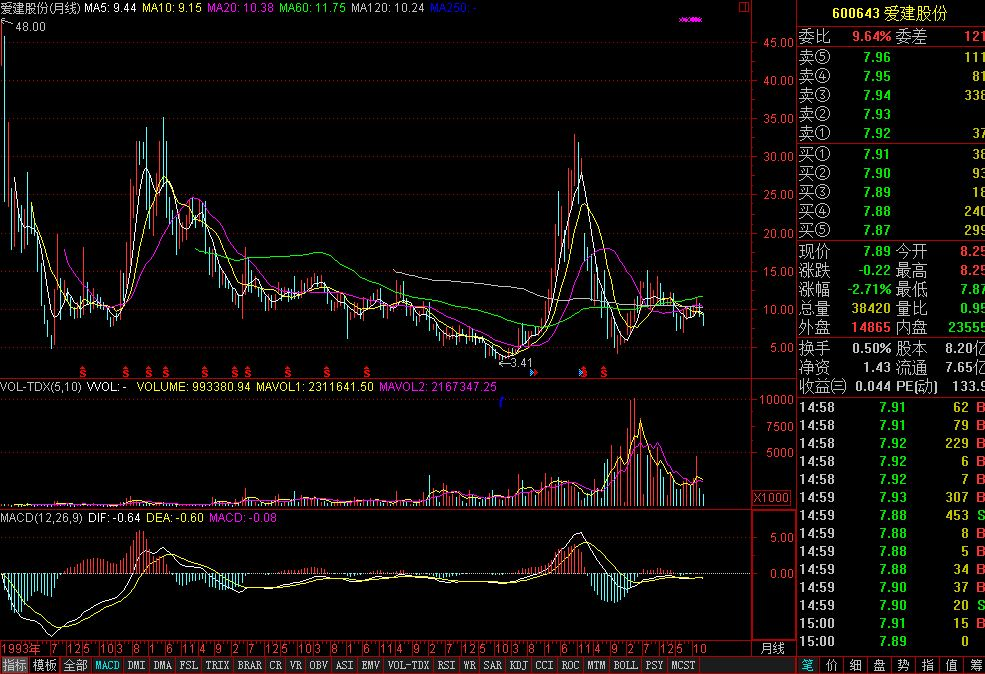This screenshot has height=674, width=985.
Task: Select the 笔 tab in quote panel
Action: coord(806,665)
